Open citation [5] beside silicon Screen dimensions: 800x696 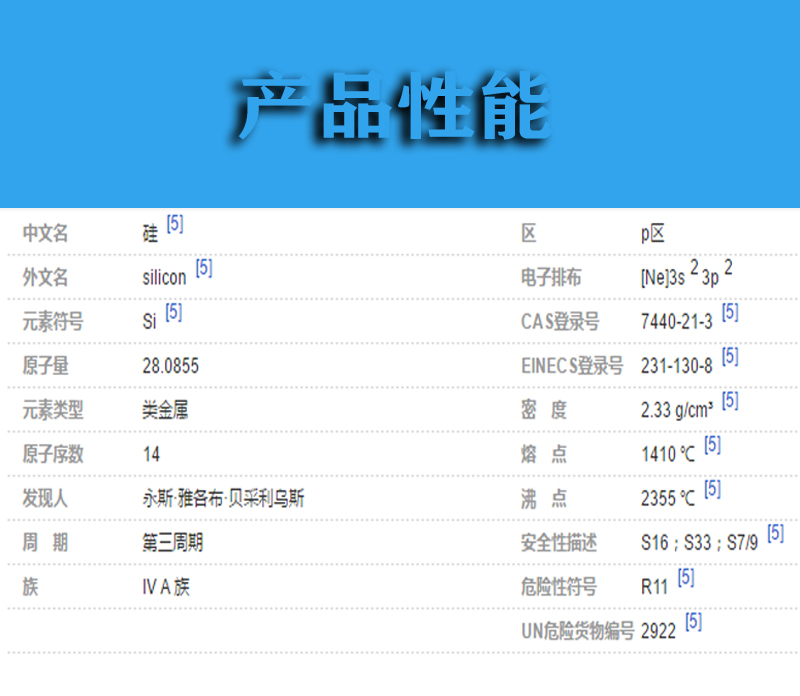pyautogui.click(x=204, y=269)
